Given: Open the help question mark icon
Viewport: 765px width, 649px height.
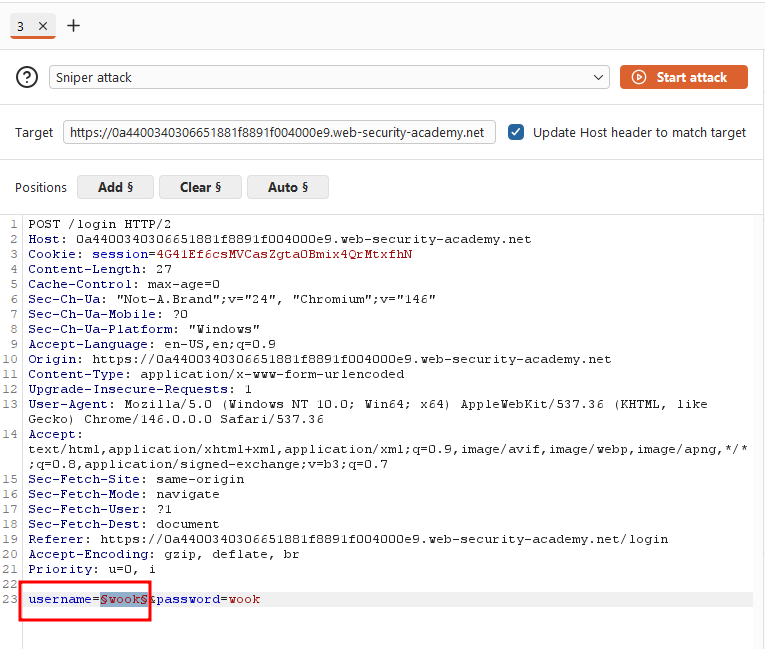Looking at the screenshot, I should coord(27,77).
